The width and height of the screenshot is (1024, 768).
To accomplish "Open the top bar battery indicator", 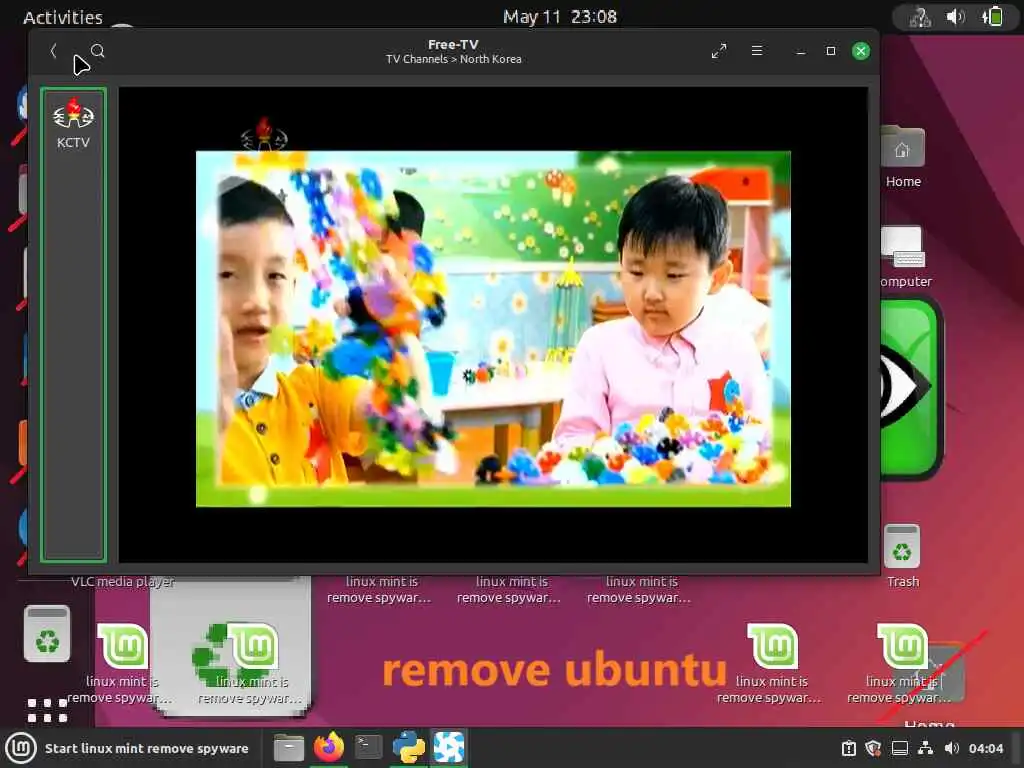I will (x=992, y=17).
